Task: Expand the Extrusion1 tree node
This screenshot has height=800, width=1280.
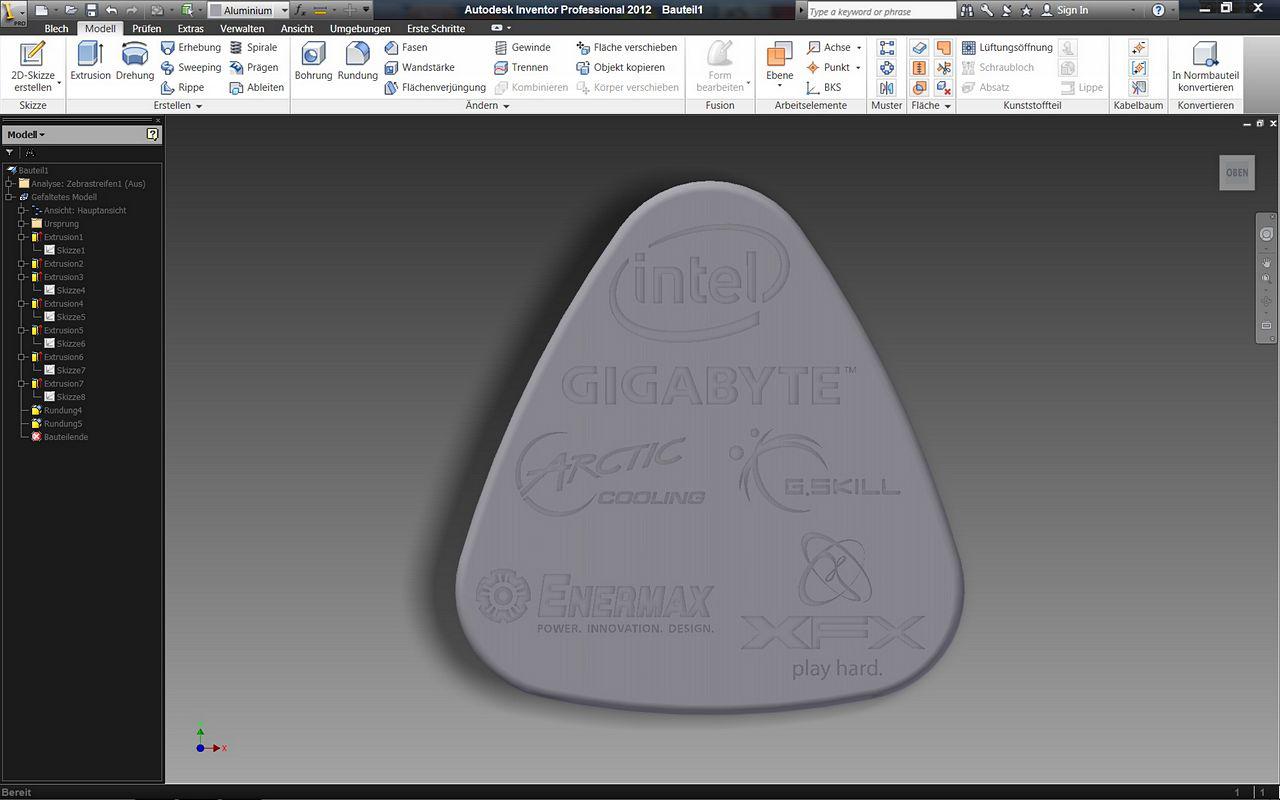Action: click(x=22, y=237)
